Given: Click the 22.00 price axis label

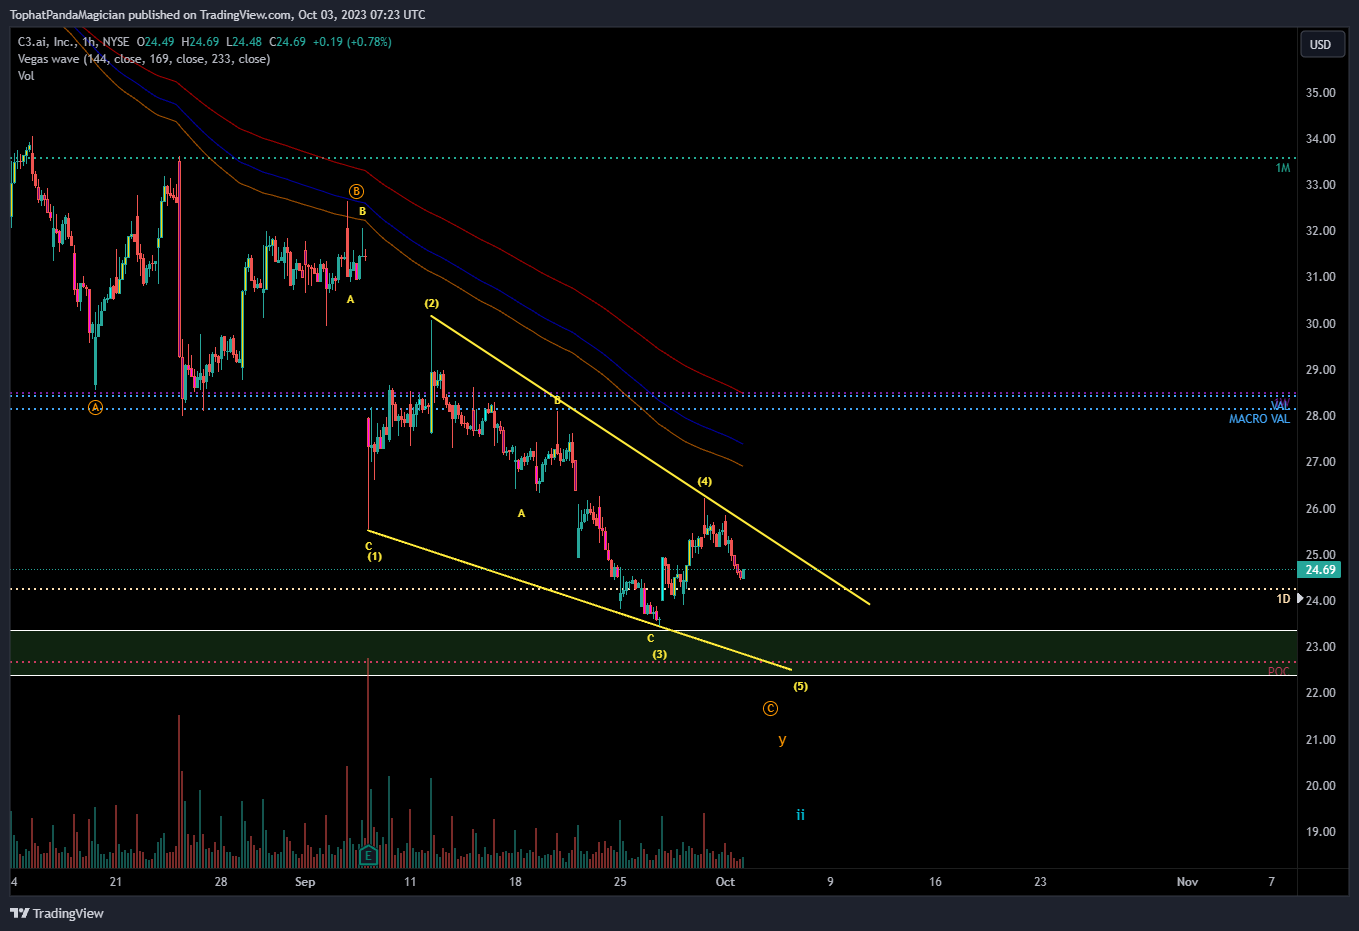Looking at the screenshot, I should pyautogui.click(x=1320, y=693).
